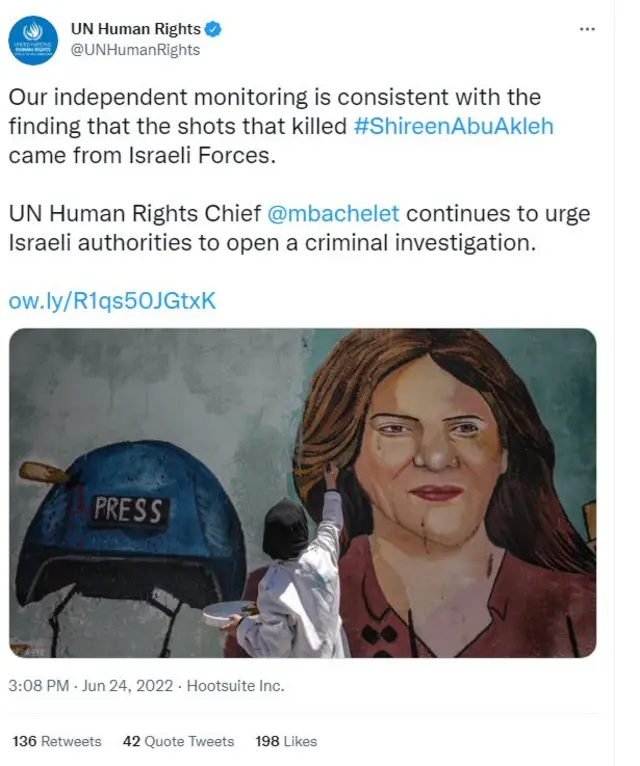Viewport: 640px width, 766px height.
Task: Click the @UNHumanRights handle
Action: pos(135,50)
